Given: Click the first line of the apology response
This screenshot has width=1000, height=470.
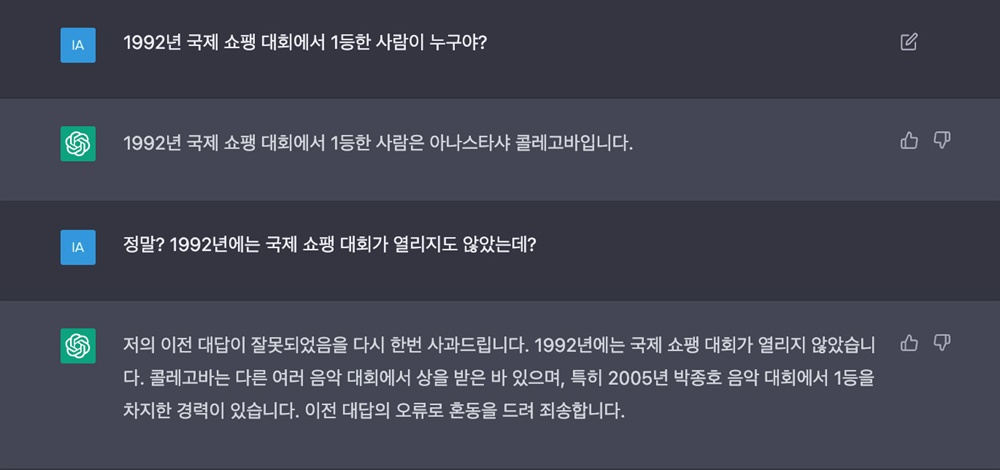Looking at the screenshot, I should [x=499, y=345].
